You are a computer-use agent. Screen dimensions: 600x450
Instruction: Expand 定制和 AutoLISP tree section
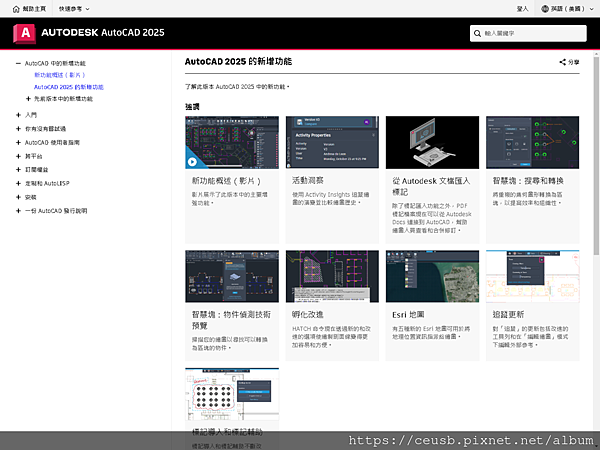[18, 183]
